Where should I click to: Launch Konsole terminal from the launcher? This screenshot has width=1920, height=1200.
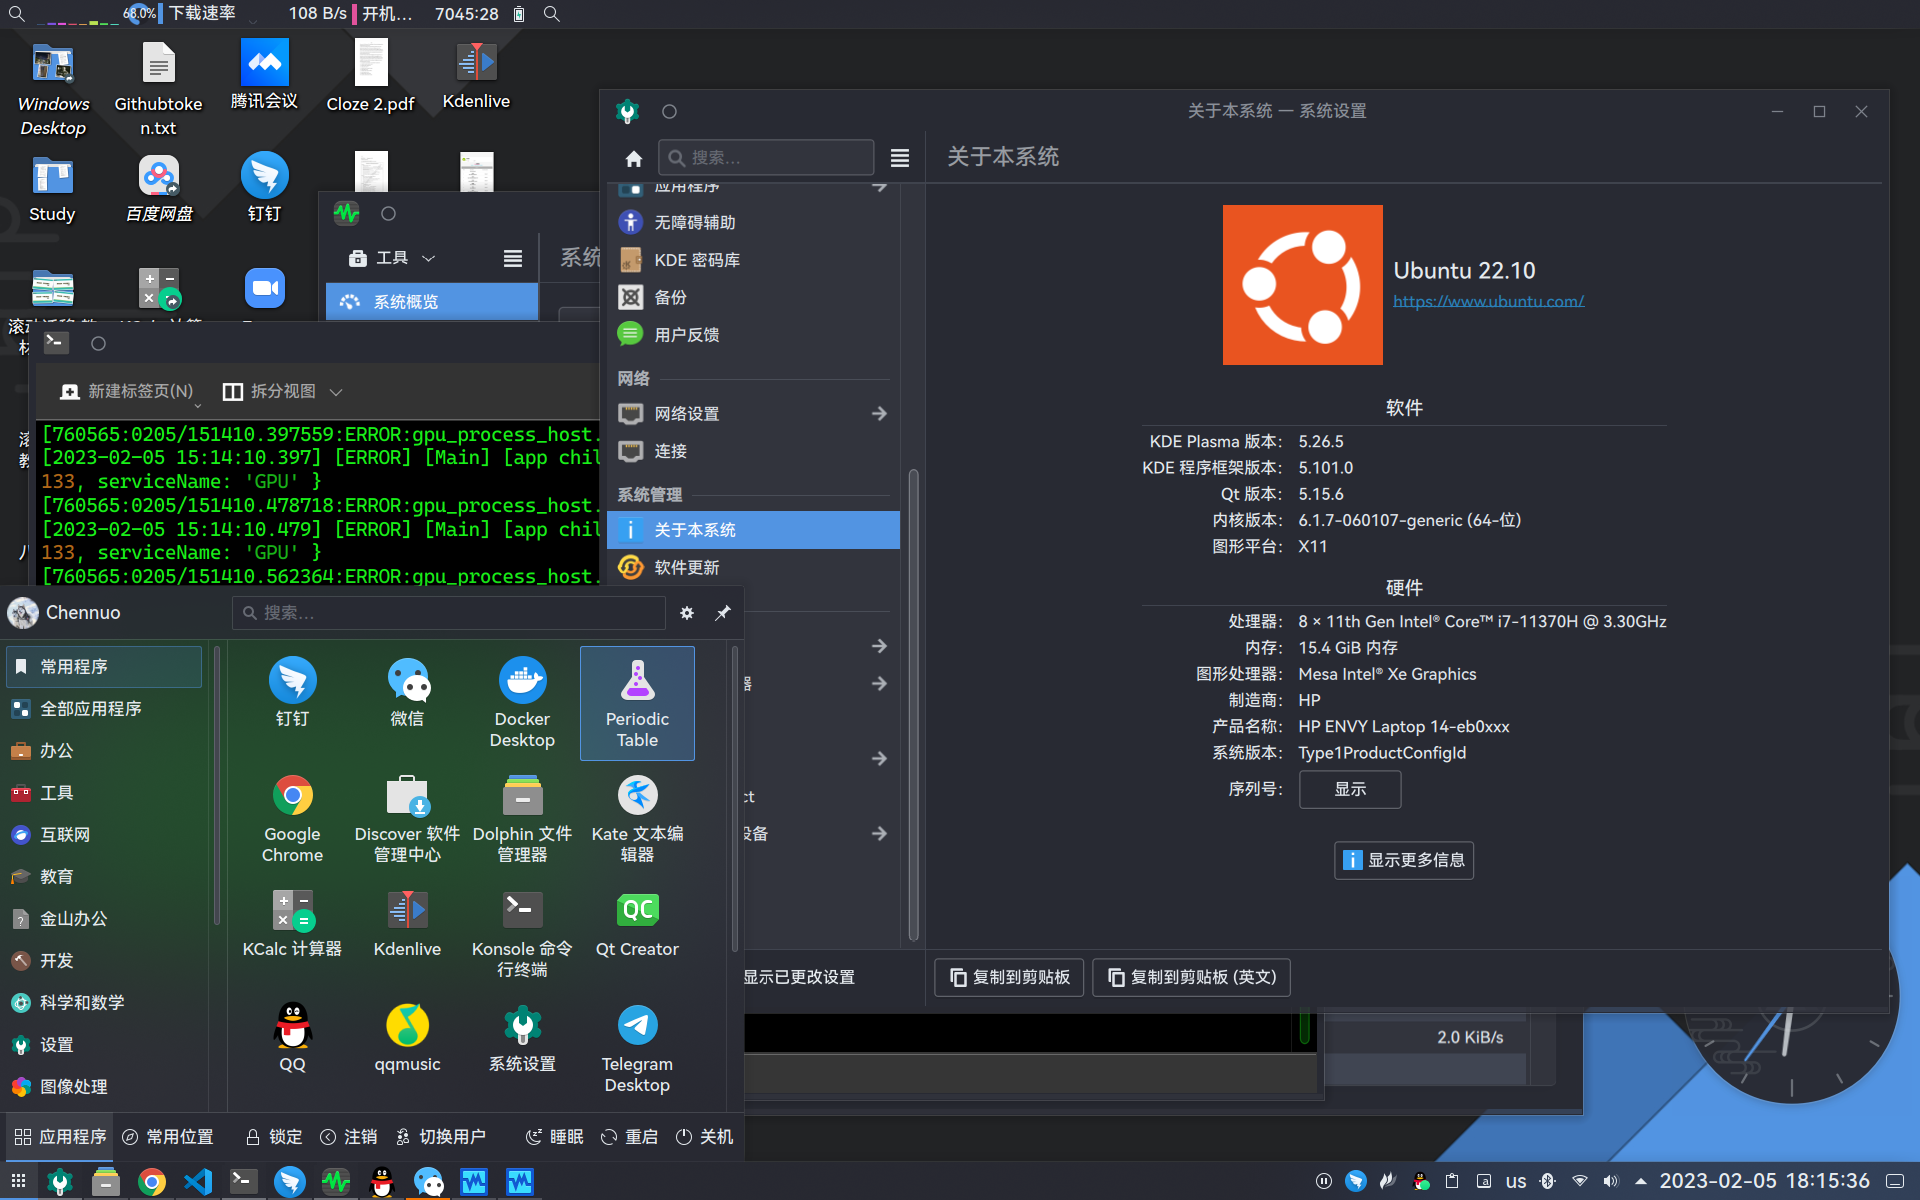pos(522,933)
